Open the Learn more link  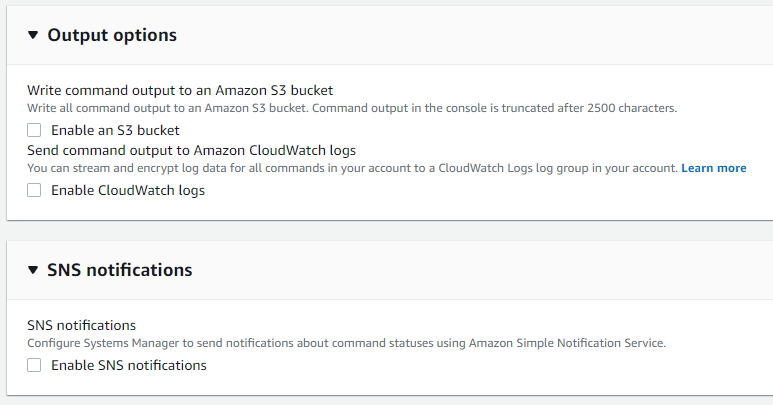(x=713, y=168)
